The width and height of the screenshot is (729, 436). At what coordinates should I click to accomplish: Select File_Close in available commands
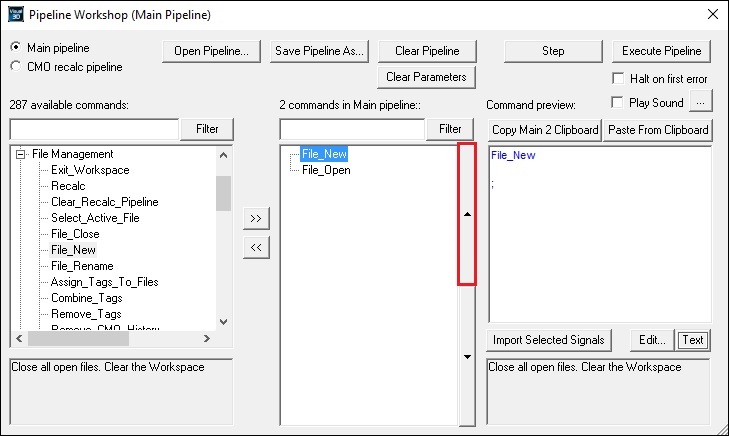pyautogui.click(x=75, y=234)
